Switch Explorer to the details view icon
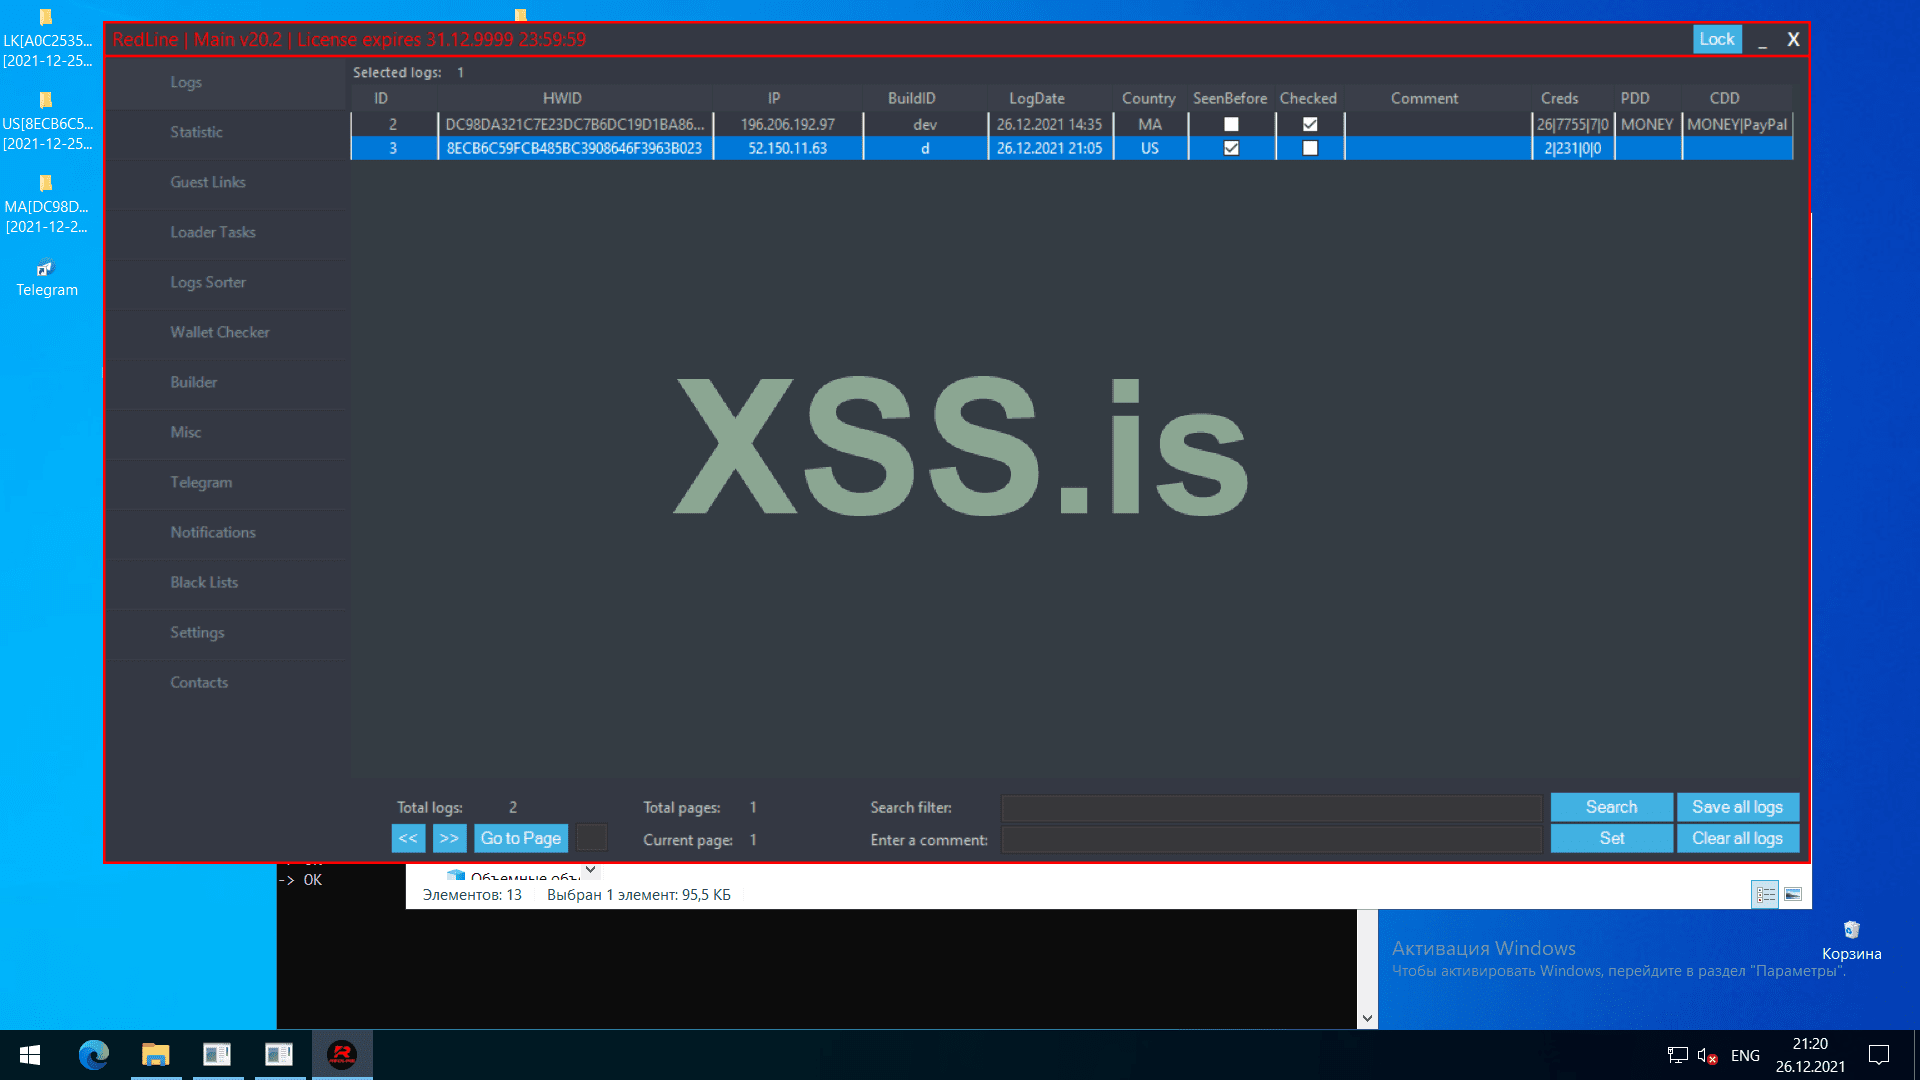Image resolution: width=1920 pixels, height=1080 pixels. click(x=1766, y=895)
